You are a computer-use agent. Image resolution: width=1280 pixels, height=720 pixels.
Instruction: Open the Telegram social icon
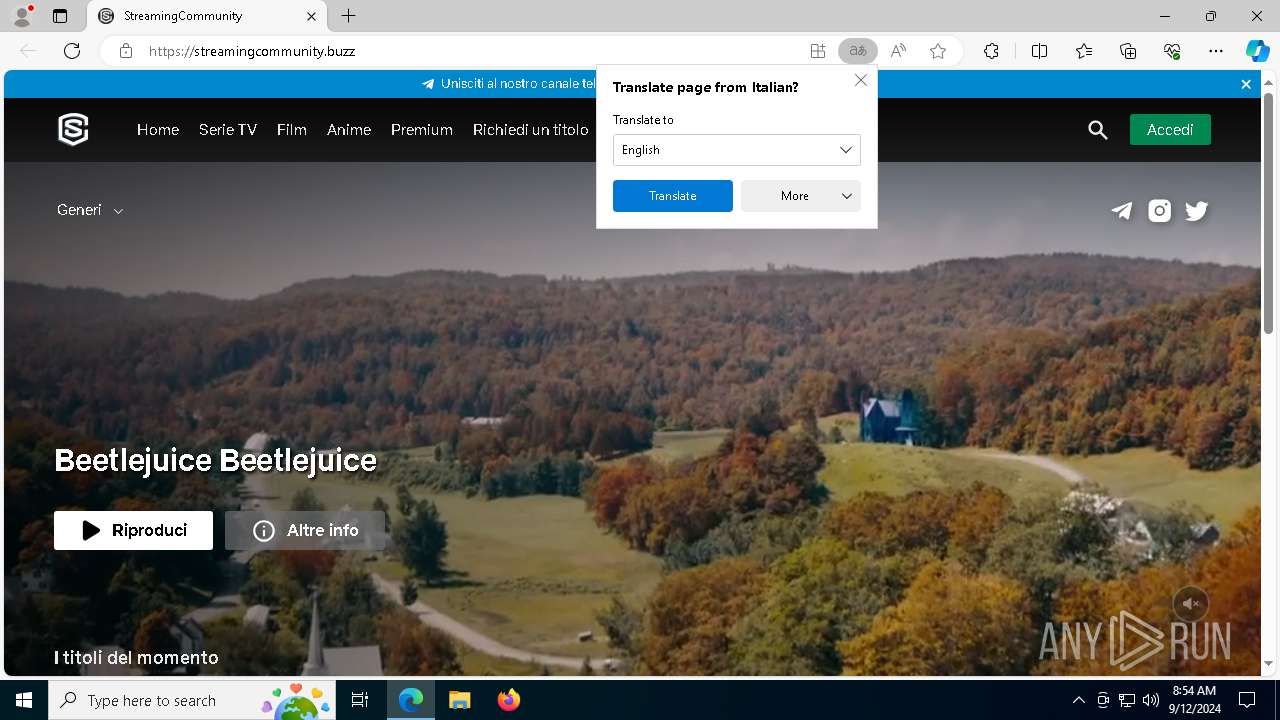click(x=1122, y=210)
